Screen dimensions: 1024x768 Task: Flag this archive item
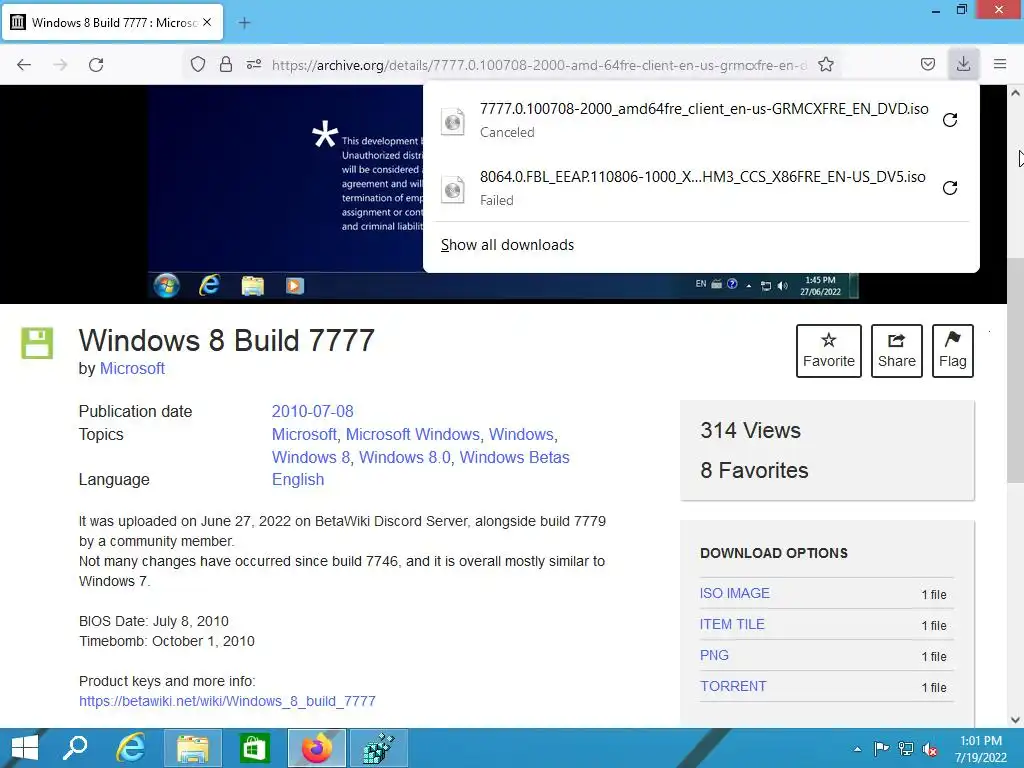coord(953,351)
